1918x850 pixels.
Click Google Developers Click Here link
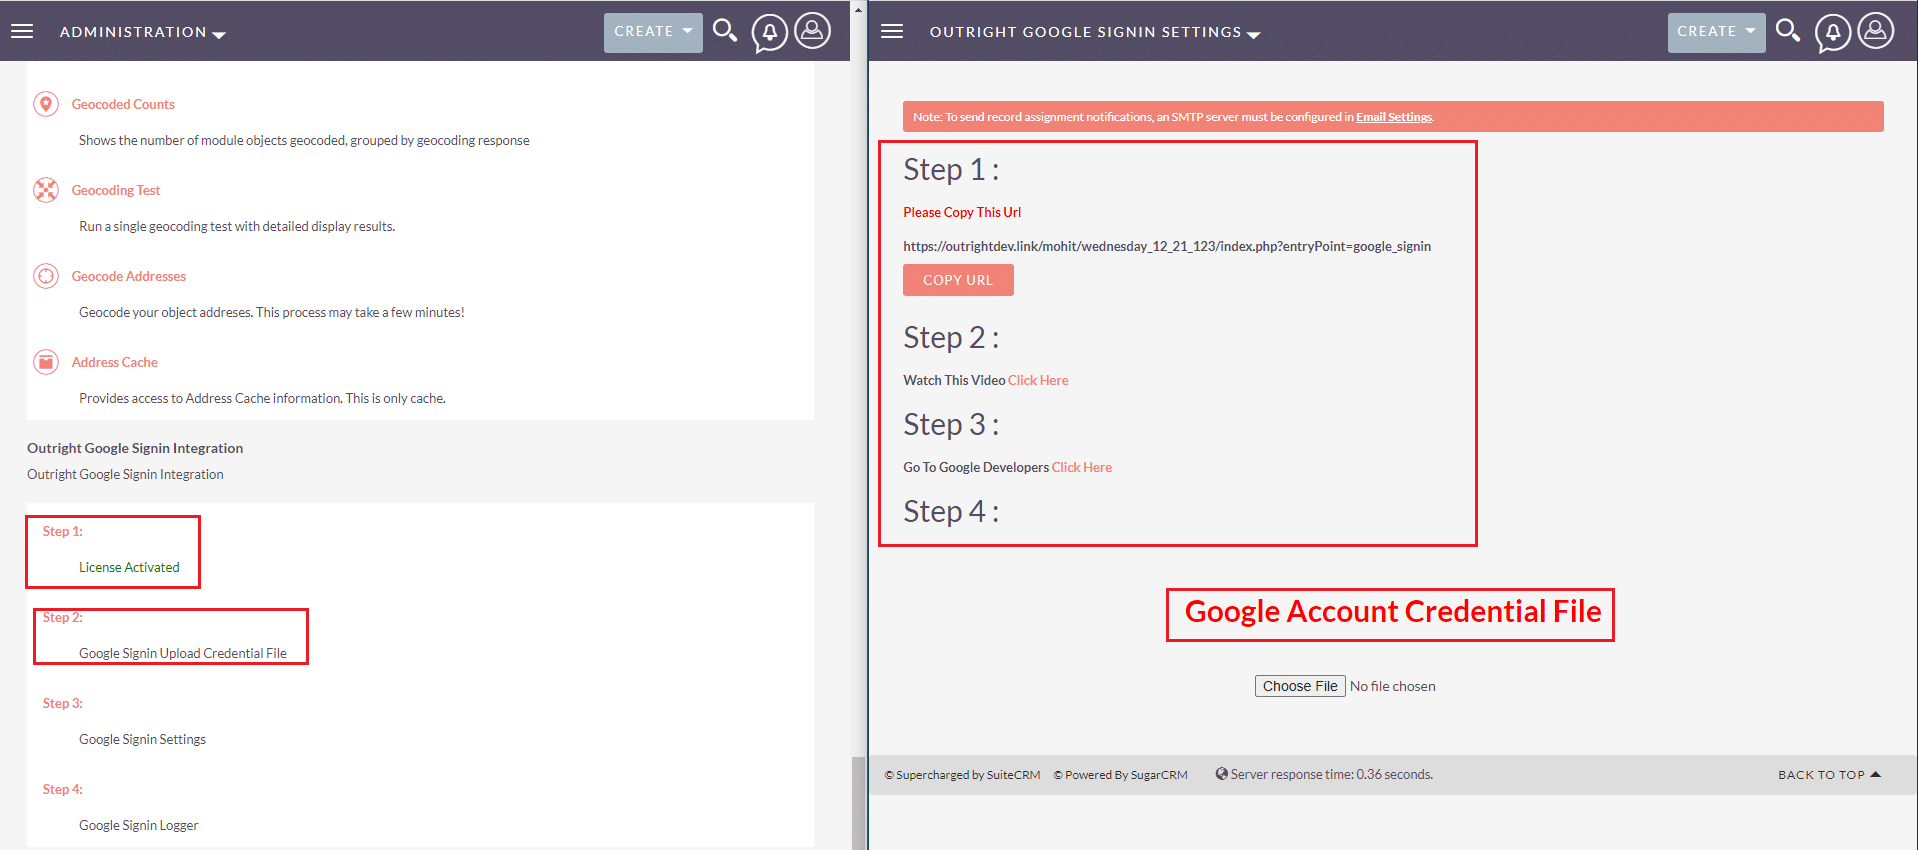(x=1082, y=467)
